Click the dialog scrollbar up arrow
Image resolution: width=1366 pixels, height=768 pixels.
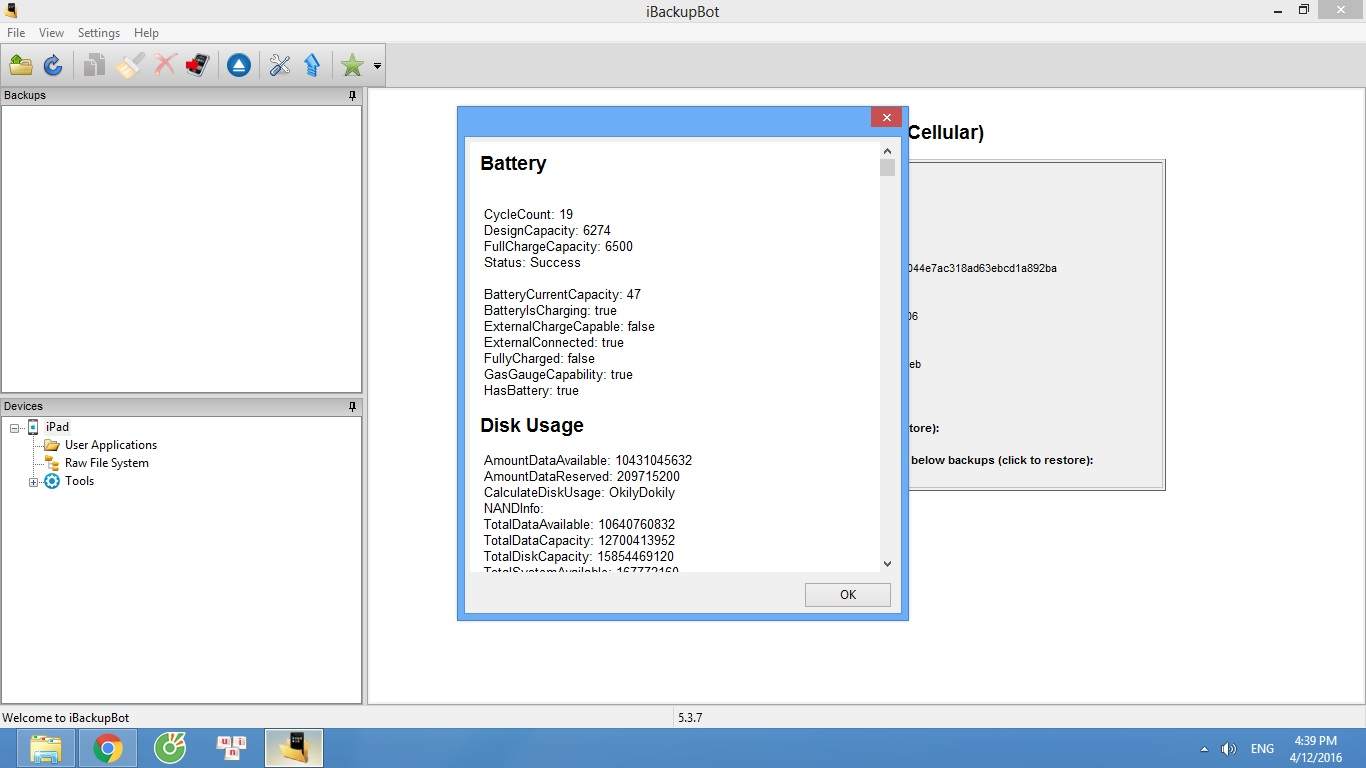pyautogui.click(x=887, y=150)
